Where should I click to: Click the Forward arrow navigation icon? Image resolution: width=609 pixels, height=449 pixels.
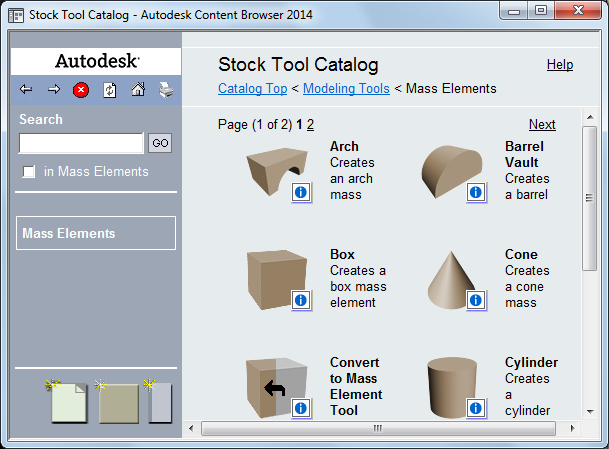pos(54,90)
